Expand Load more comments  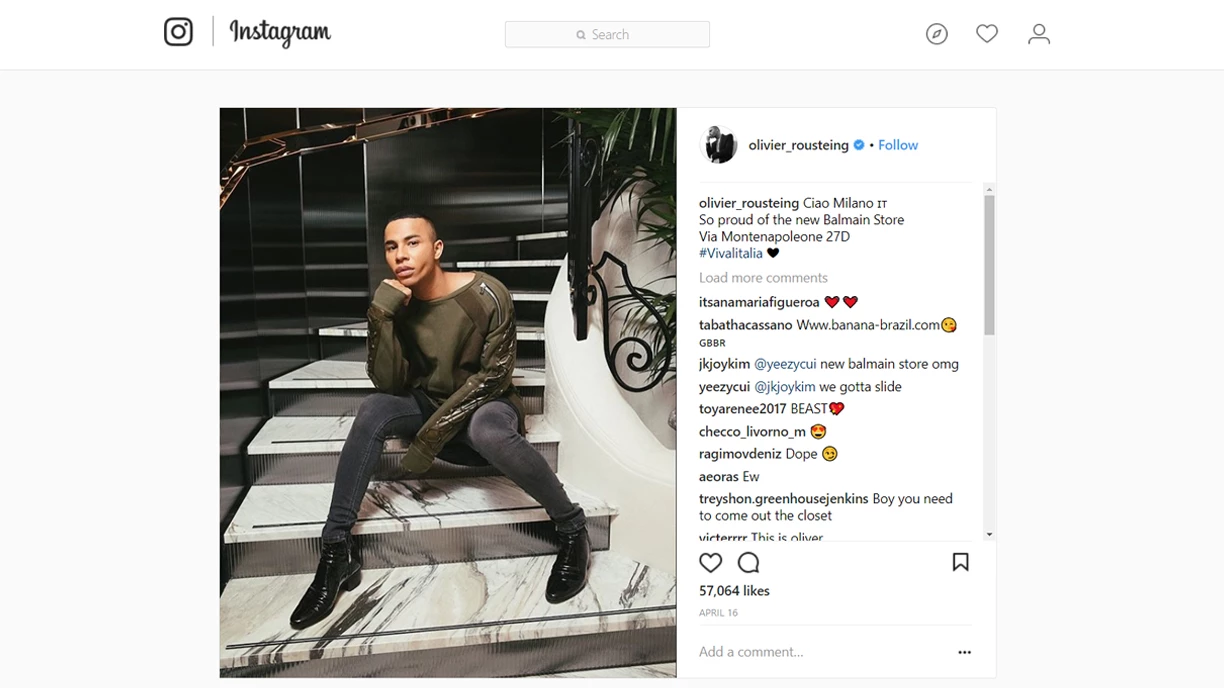point(763,278)
